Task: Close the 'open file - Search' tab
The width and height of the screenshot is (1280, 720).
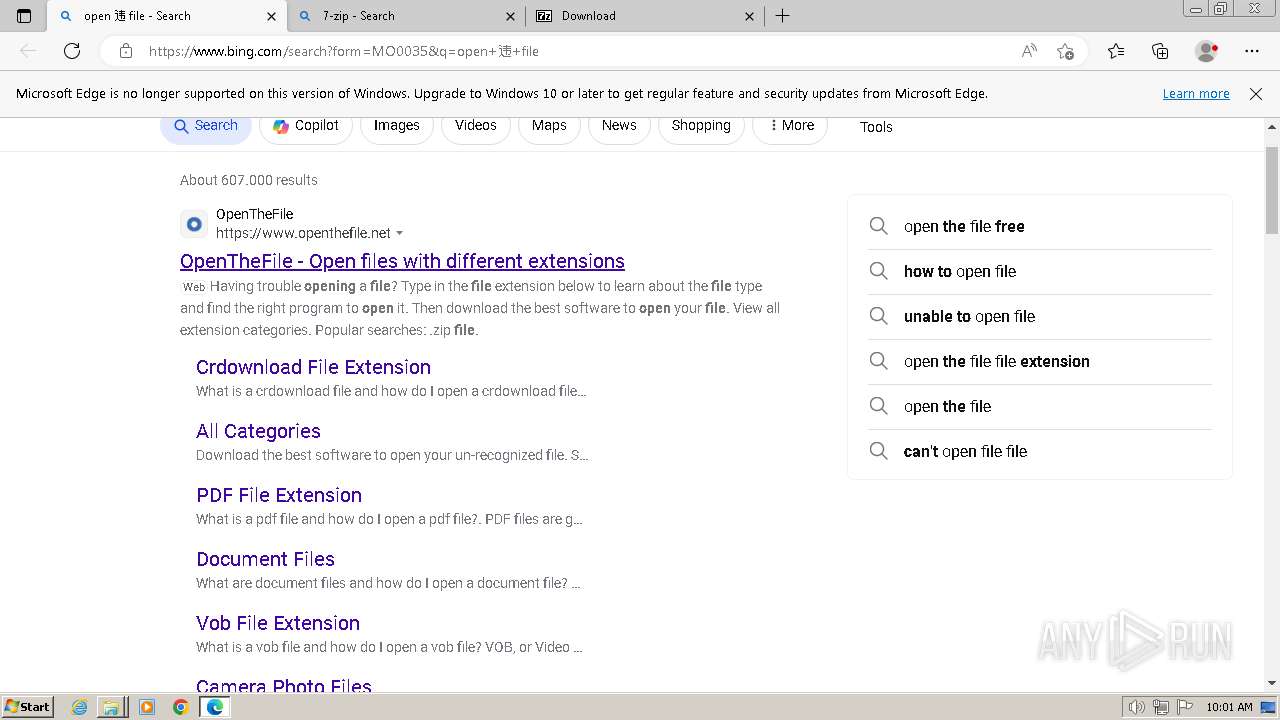Action: [271, 16]
